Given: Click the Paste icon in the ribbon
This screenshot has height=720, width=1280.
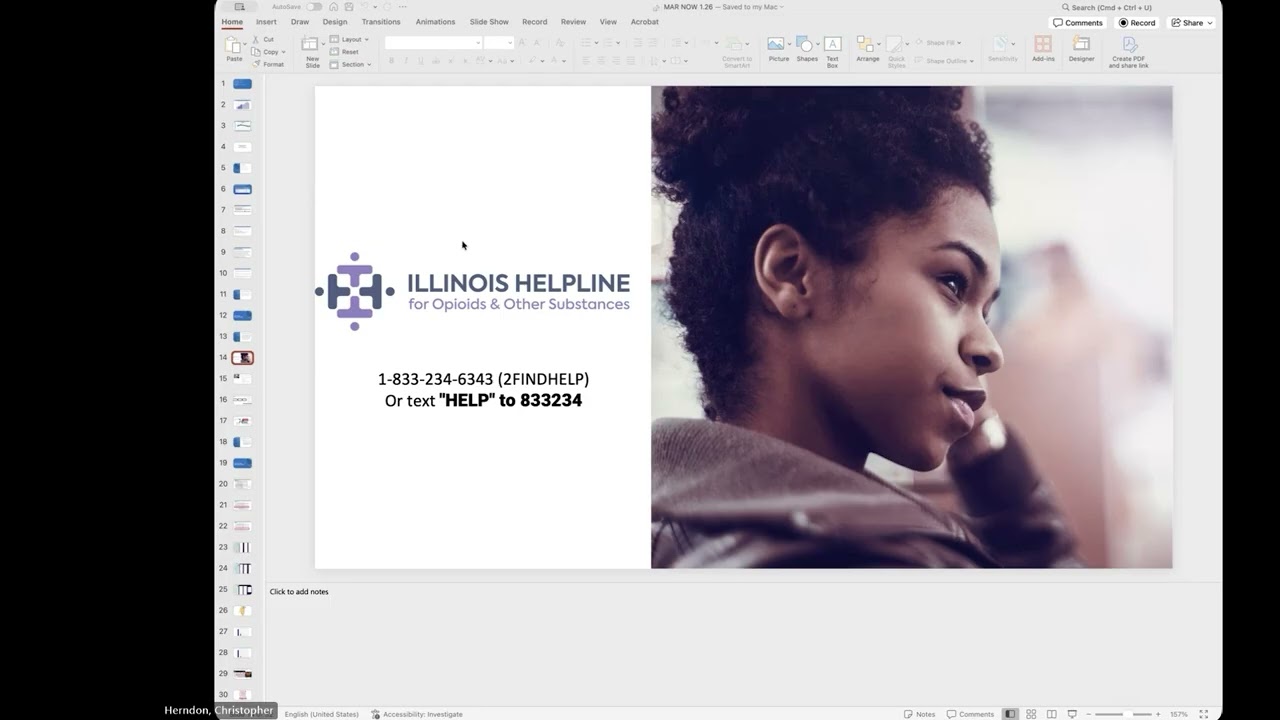Looking at the screenshot, I should click(233, 46).
